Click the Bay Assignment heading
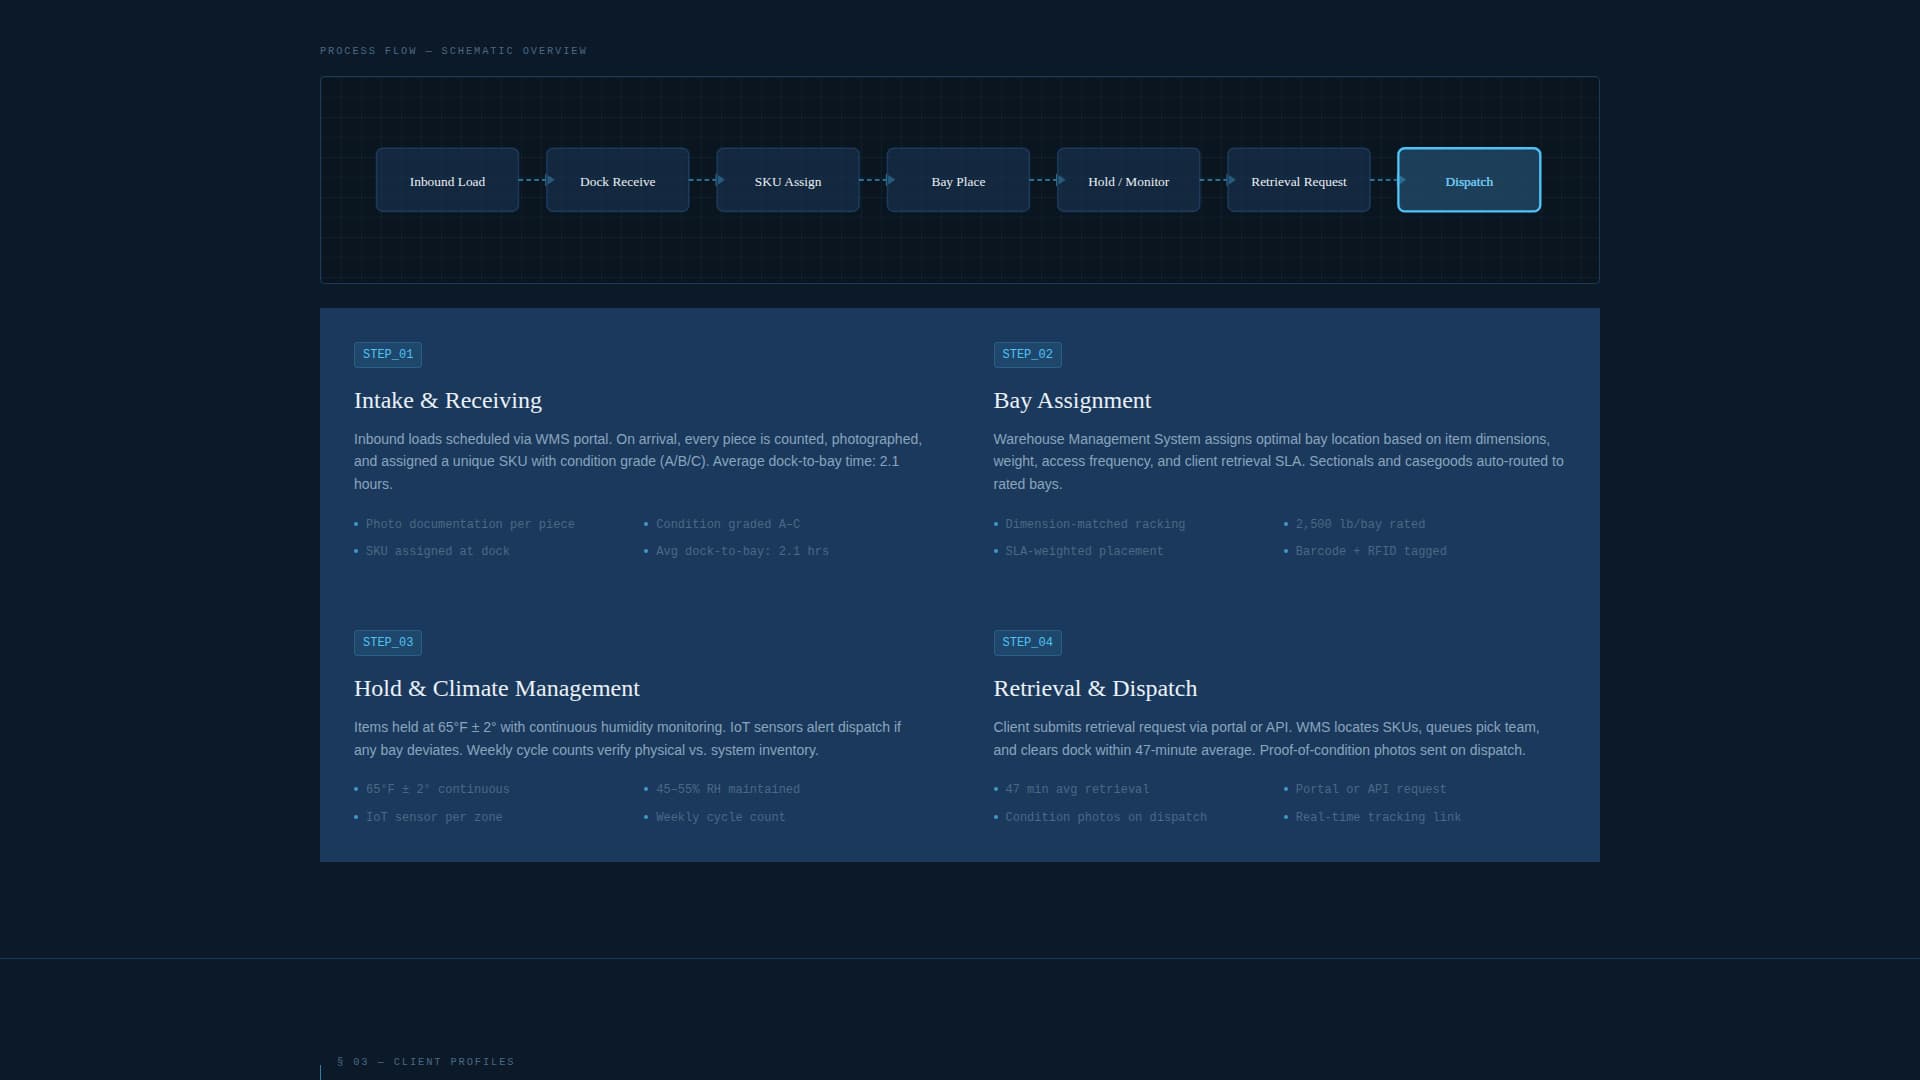Viewport: 1920px width, 1080px height. pos(1072,401)
